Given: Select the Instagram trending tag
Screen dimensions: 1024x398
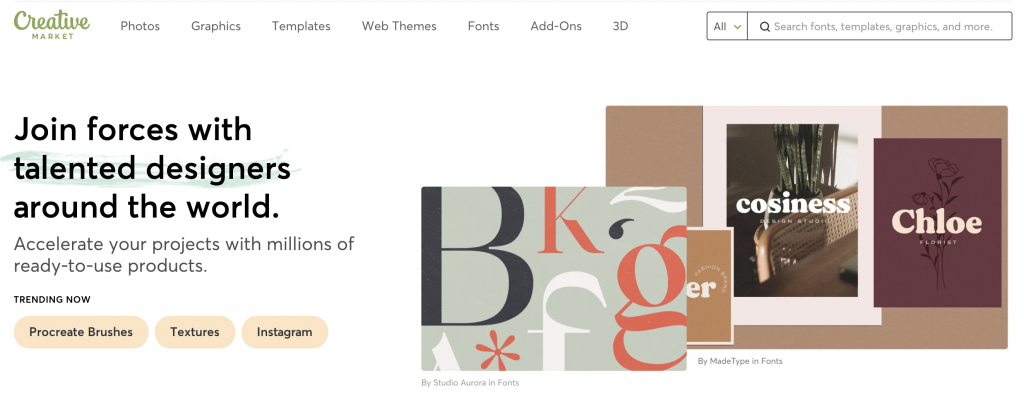Looking at the screenshot, I should pyautogui.click(x=284, y=332).
